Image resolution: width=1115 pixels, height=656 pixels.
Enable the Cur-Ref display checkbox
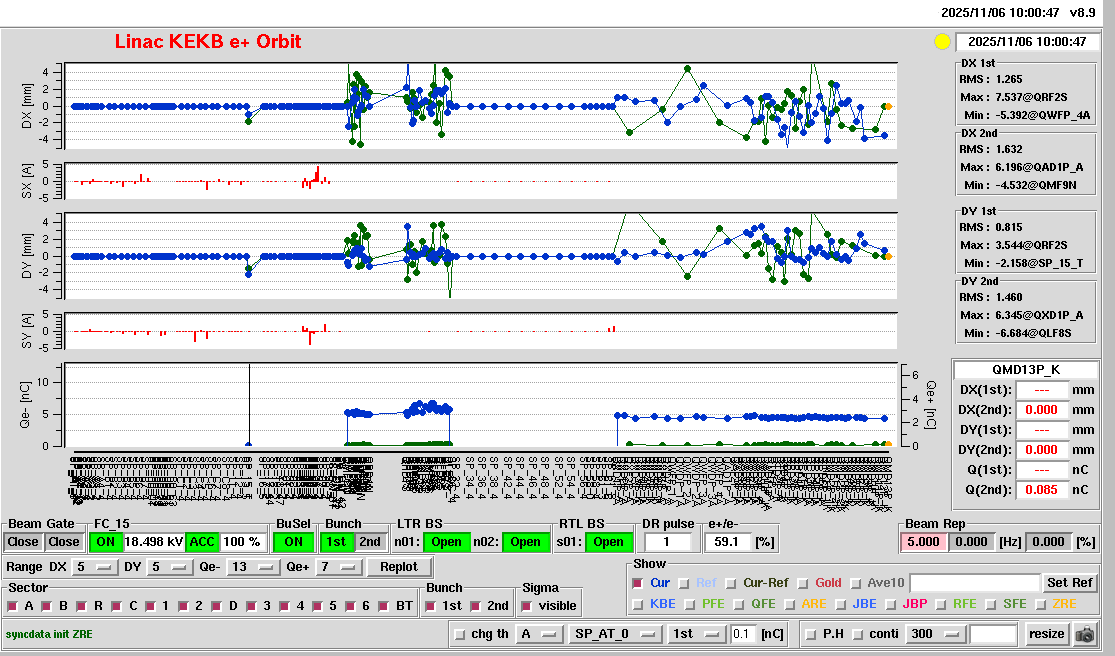[733, 583]
